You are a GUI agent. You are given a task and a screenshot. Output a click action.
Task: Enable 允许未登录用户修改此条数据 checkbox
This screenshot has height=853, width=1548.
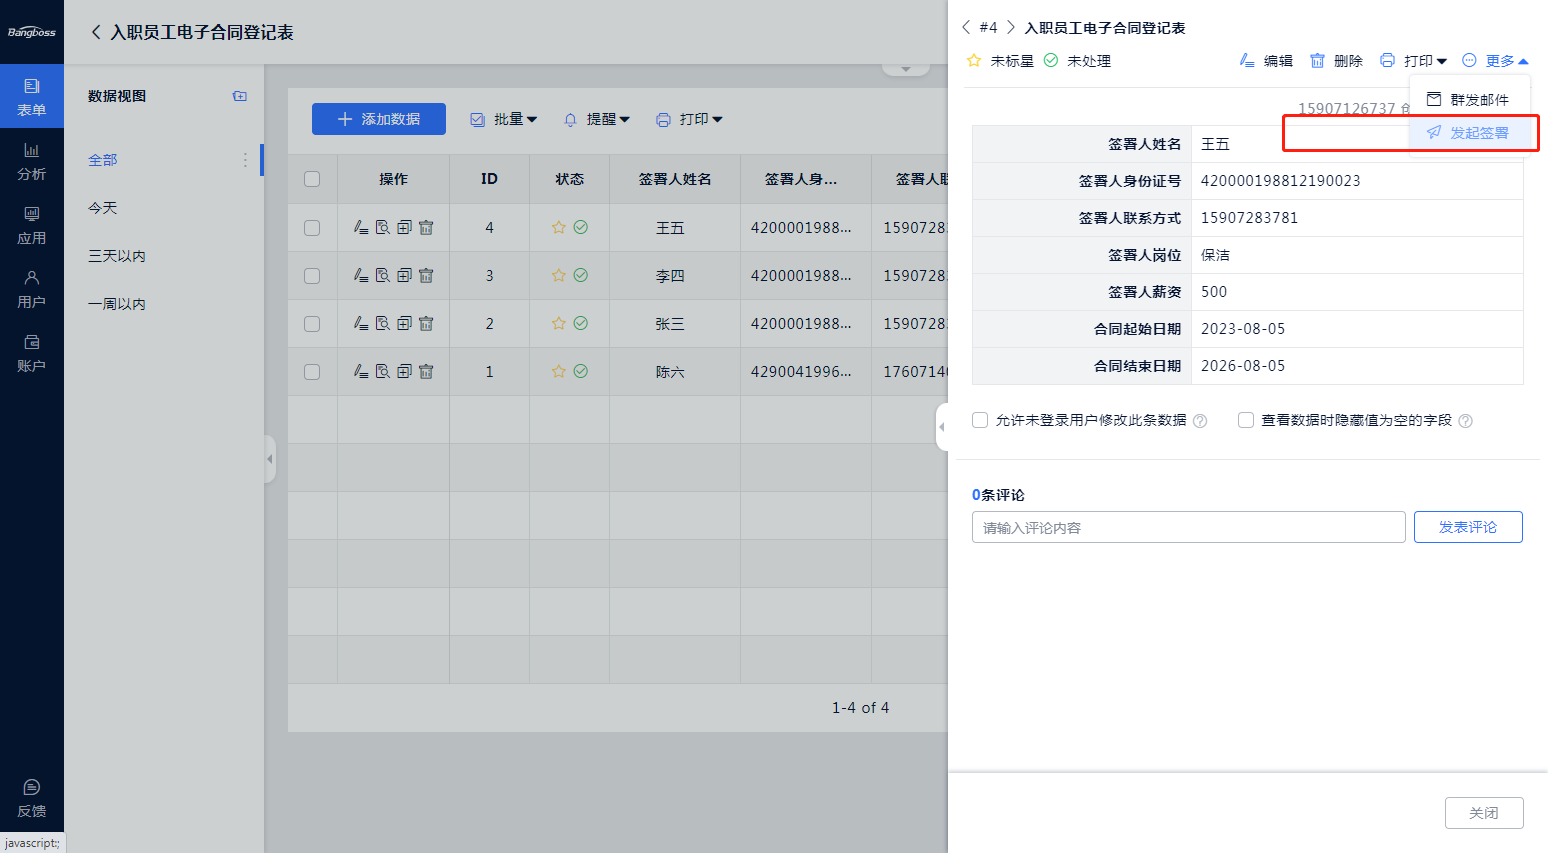point(980,420)
